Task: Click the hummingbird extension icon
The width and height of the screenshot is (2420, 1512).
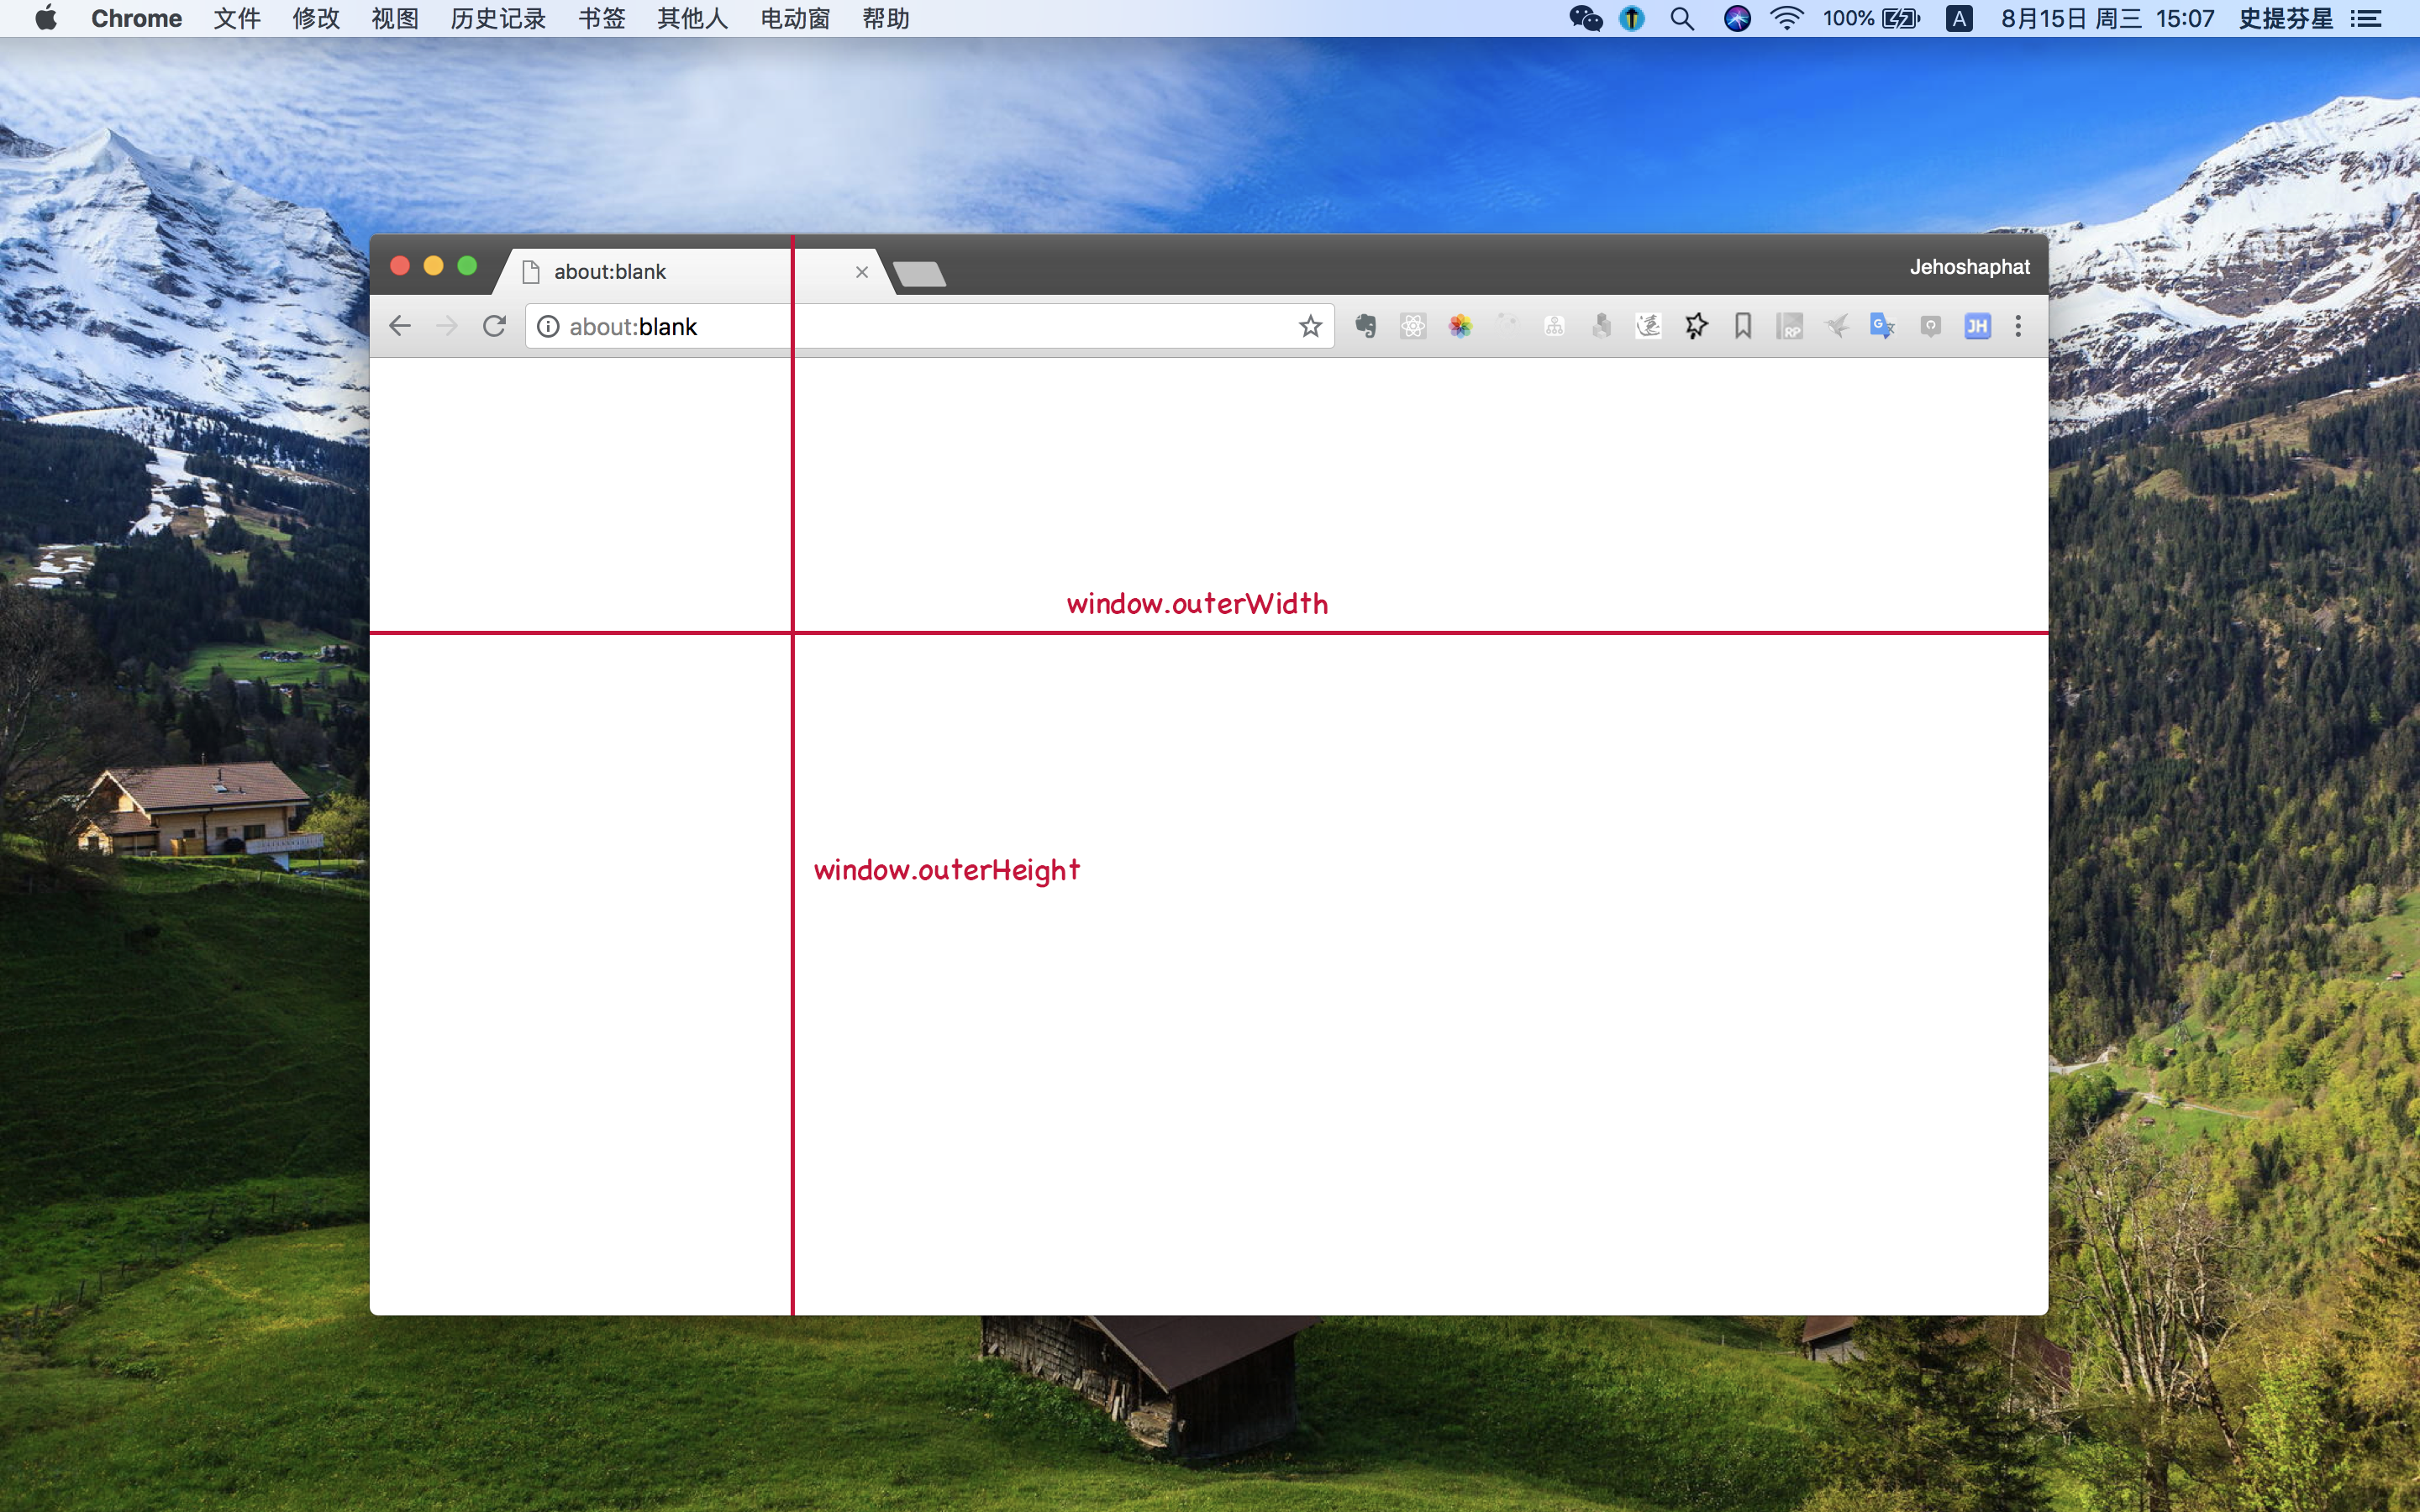Action: pos(1836,326)
